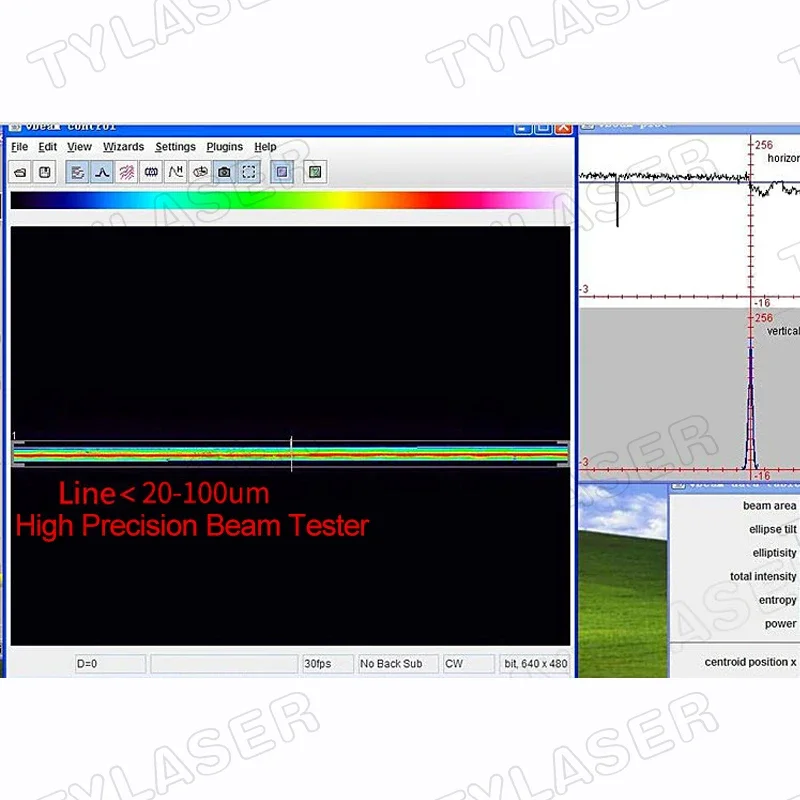Screen dimensions: 800x800
Task: Click the pink wavy contour icon
Action: click(x=127, y=172)
